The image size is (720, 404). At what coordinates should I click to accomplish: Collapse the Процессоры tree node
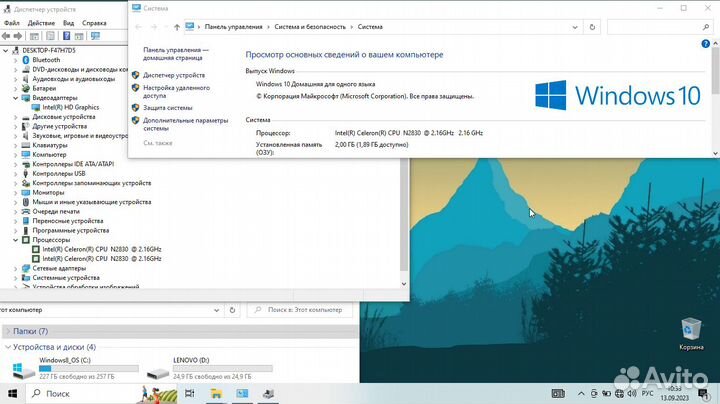[16, 240]
